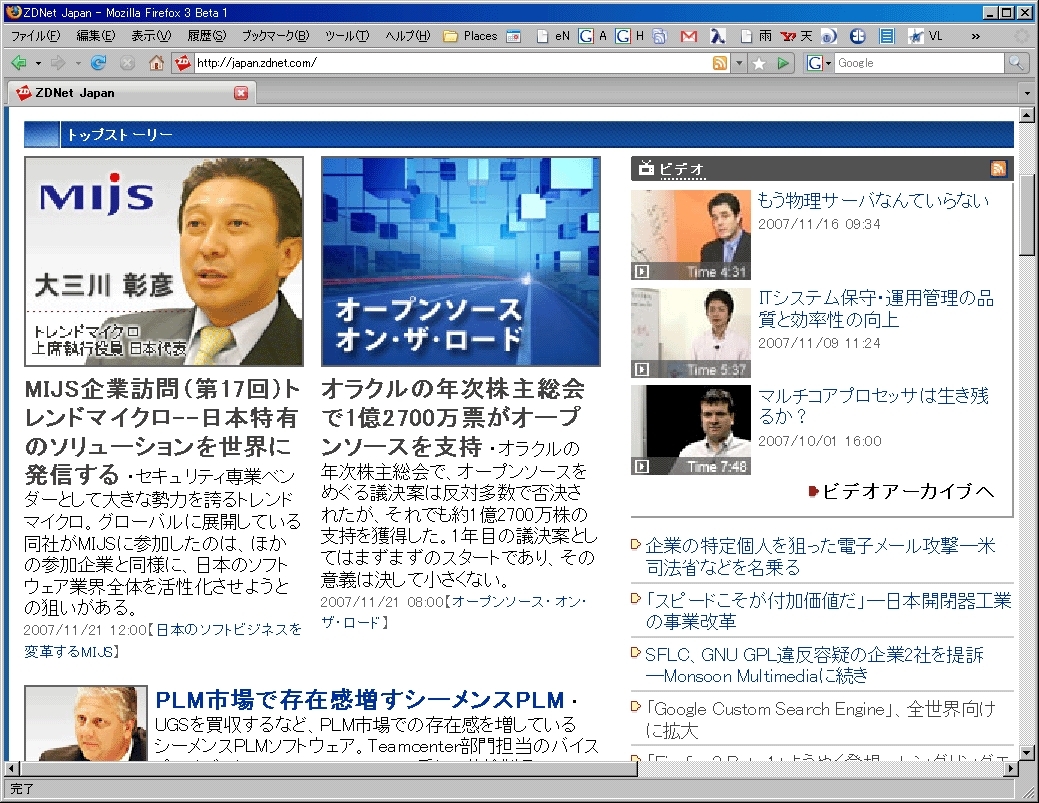Reload the page with the refresh icon
This screenshot has height=803, width=1039.
tap(98, 63)
